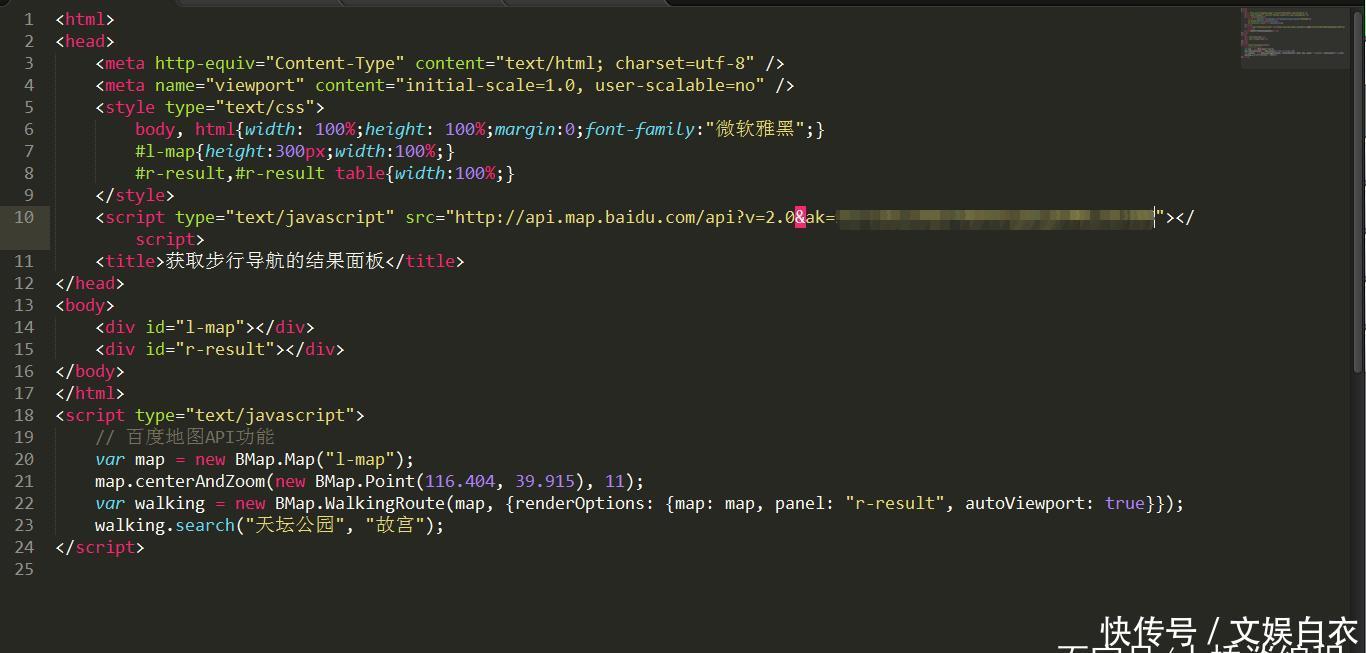Click the title text 获取步行导航的结果面板
This screenshot has width=1366, height=653.
pyautogui.click(x=275, y=261)
